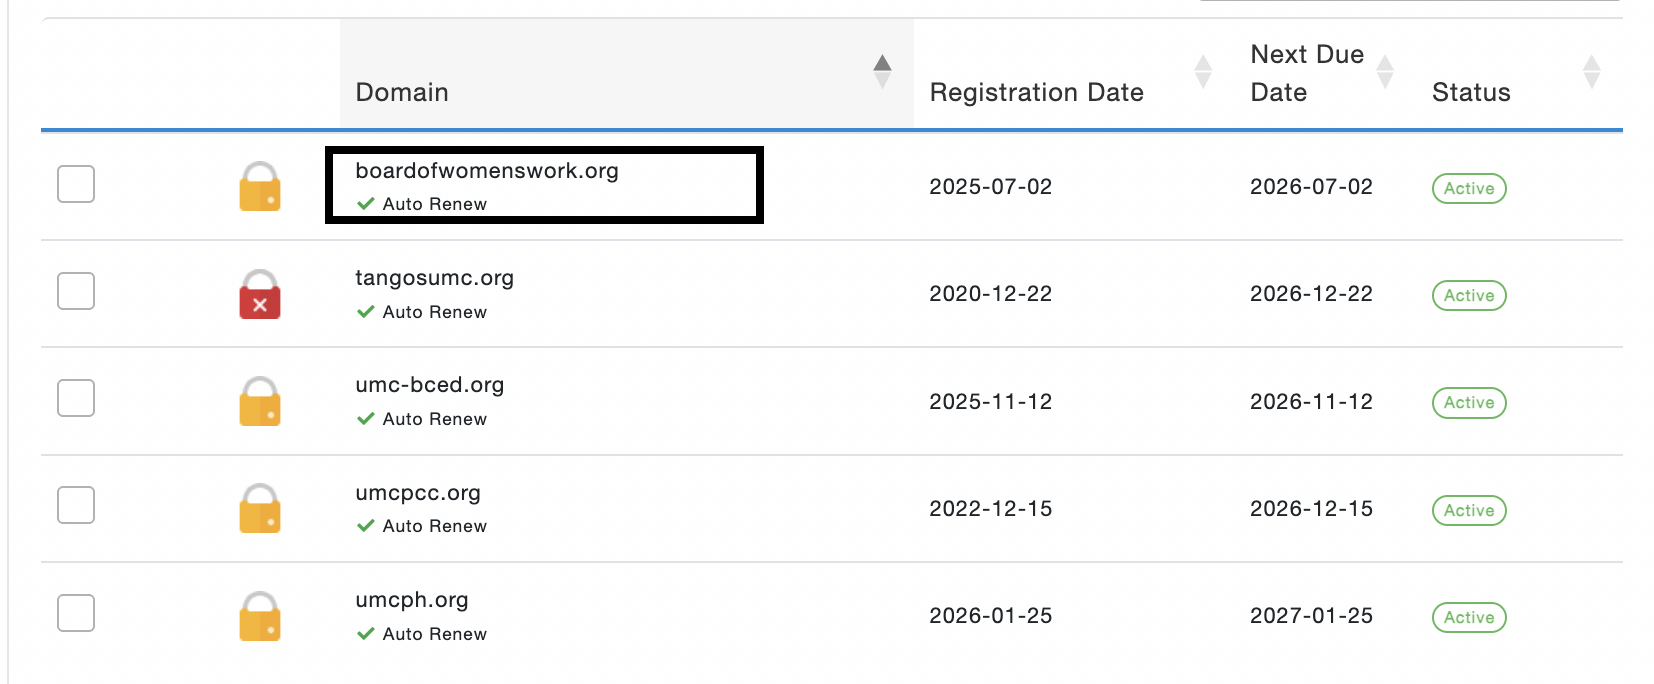This screenshot has height=684, width=1654.
Task: Click the Domain column sort arrows
Action: coord(882,72)
